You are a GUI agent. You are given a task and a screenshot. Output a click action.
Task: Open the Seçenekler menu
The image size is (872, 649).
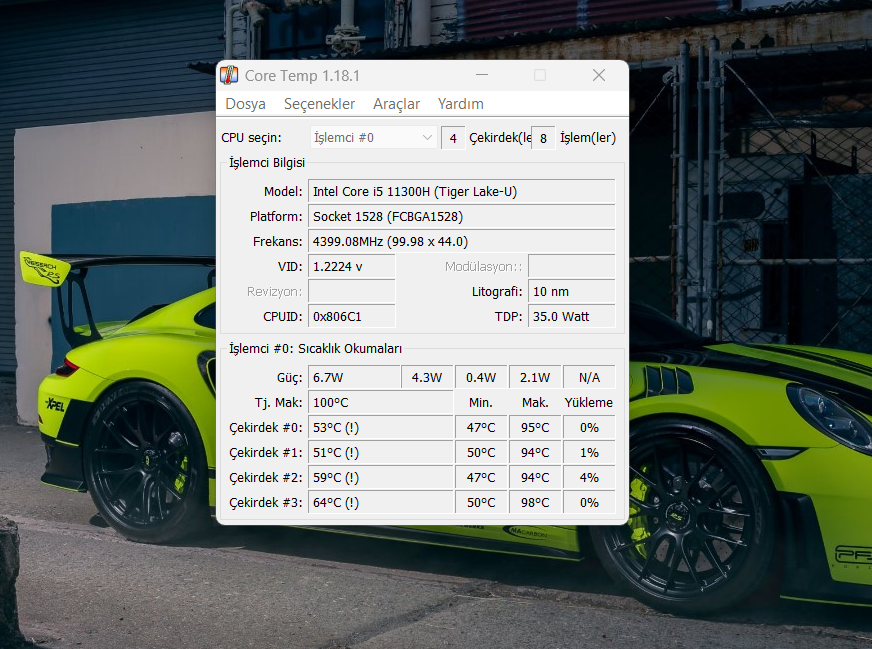(x=319, y=104)
